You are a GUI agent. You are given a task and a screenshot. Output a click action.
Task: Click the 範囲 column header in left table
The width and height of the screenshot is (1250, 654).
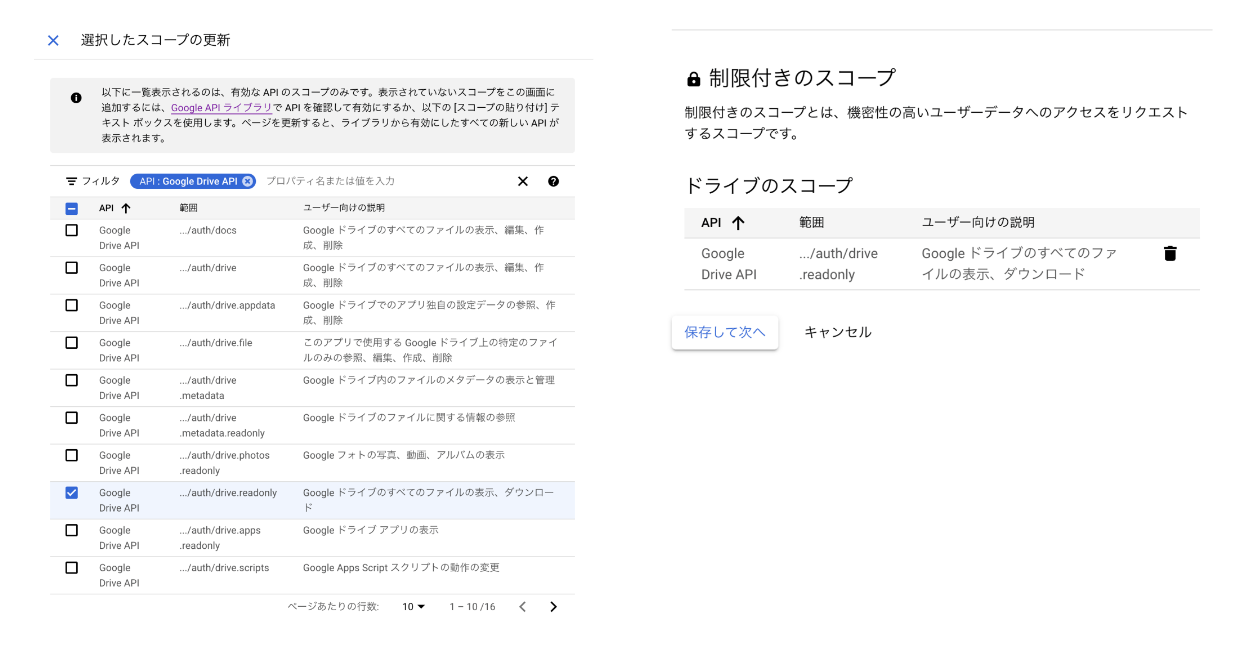point(189,208)
